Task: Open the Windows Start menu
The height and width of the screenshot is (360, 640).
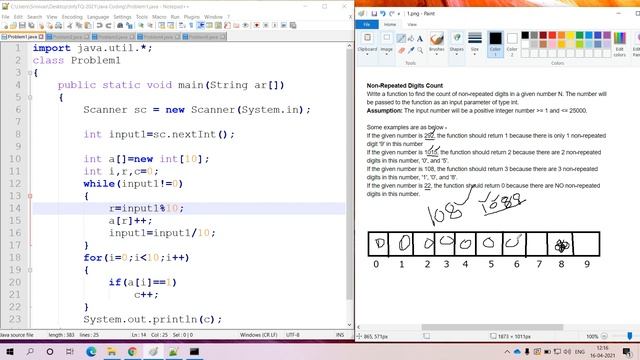Action: (x=9, y=351)
